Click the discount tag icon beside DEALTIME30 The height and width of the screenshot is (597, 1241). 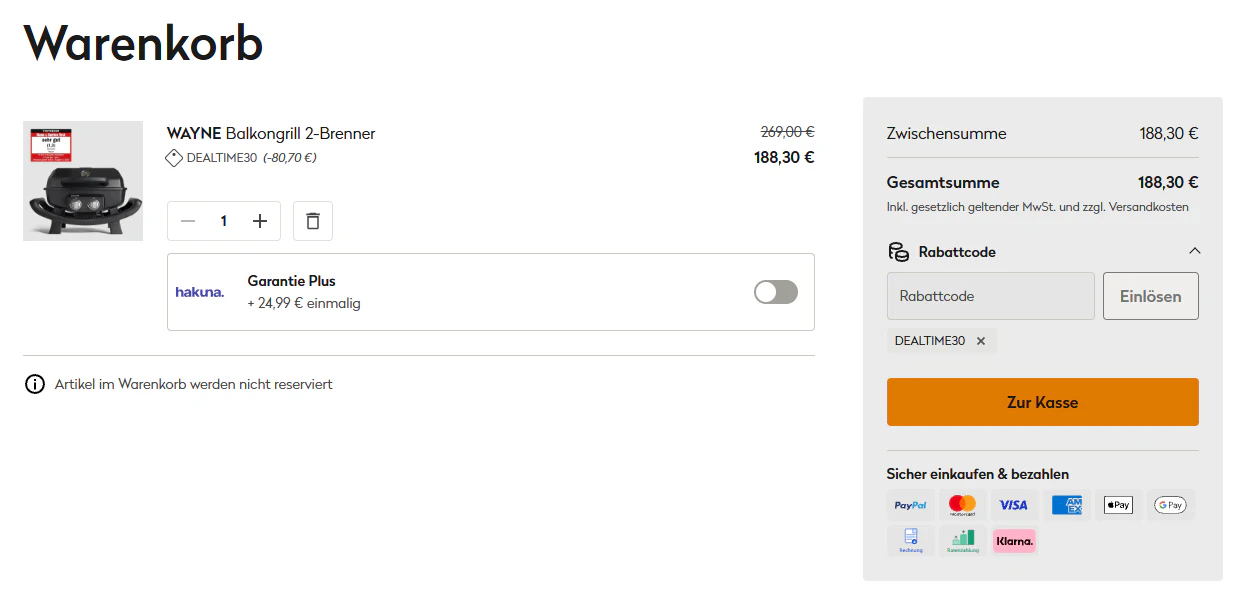click(174, 158)
